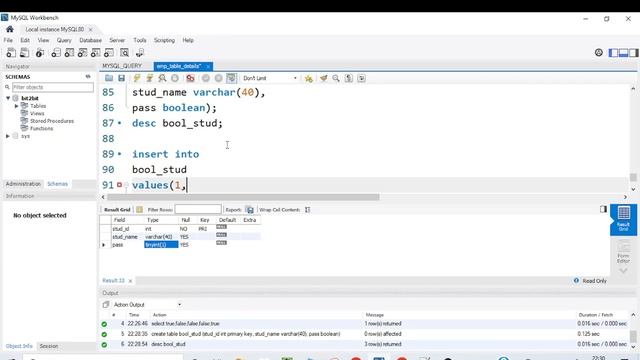The height and width of the screenshot is (360, 640).
Task: Click create new schema icon
Action: 56,53
